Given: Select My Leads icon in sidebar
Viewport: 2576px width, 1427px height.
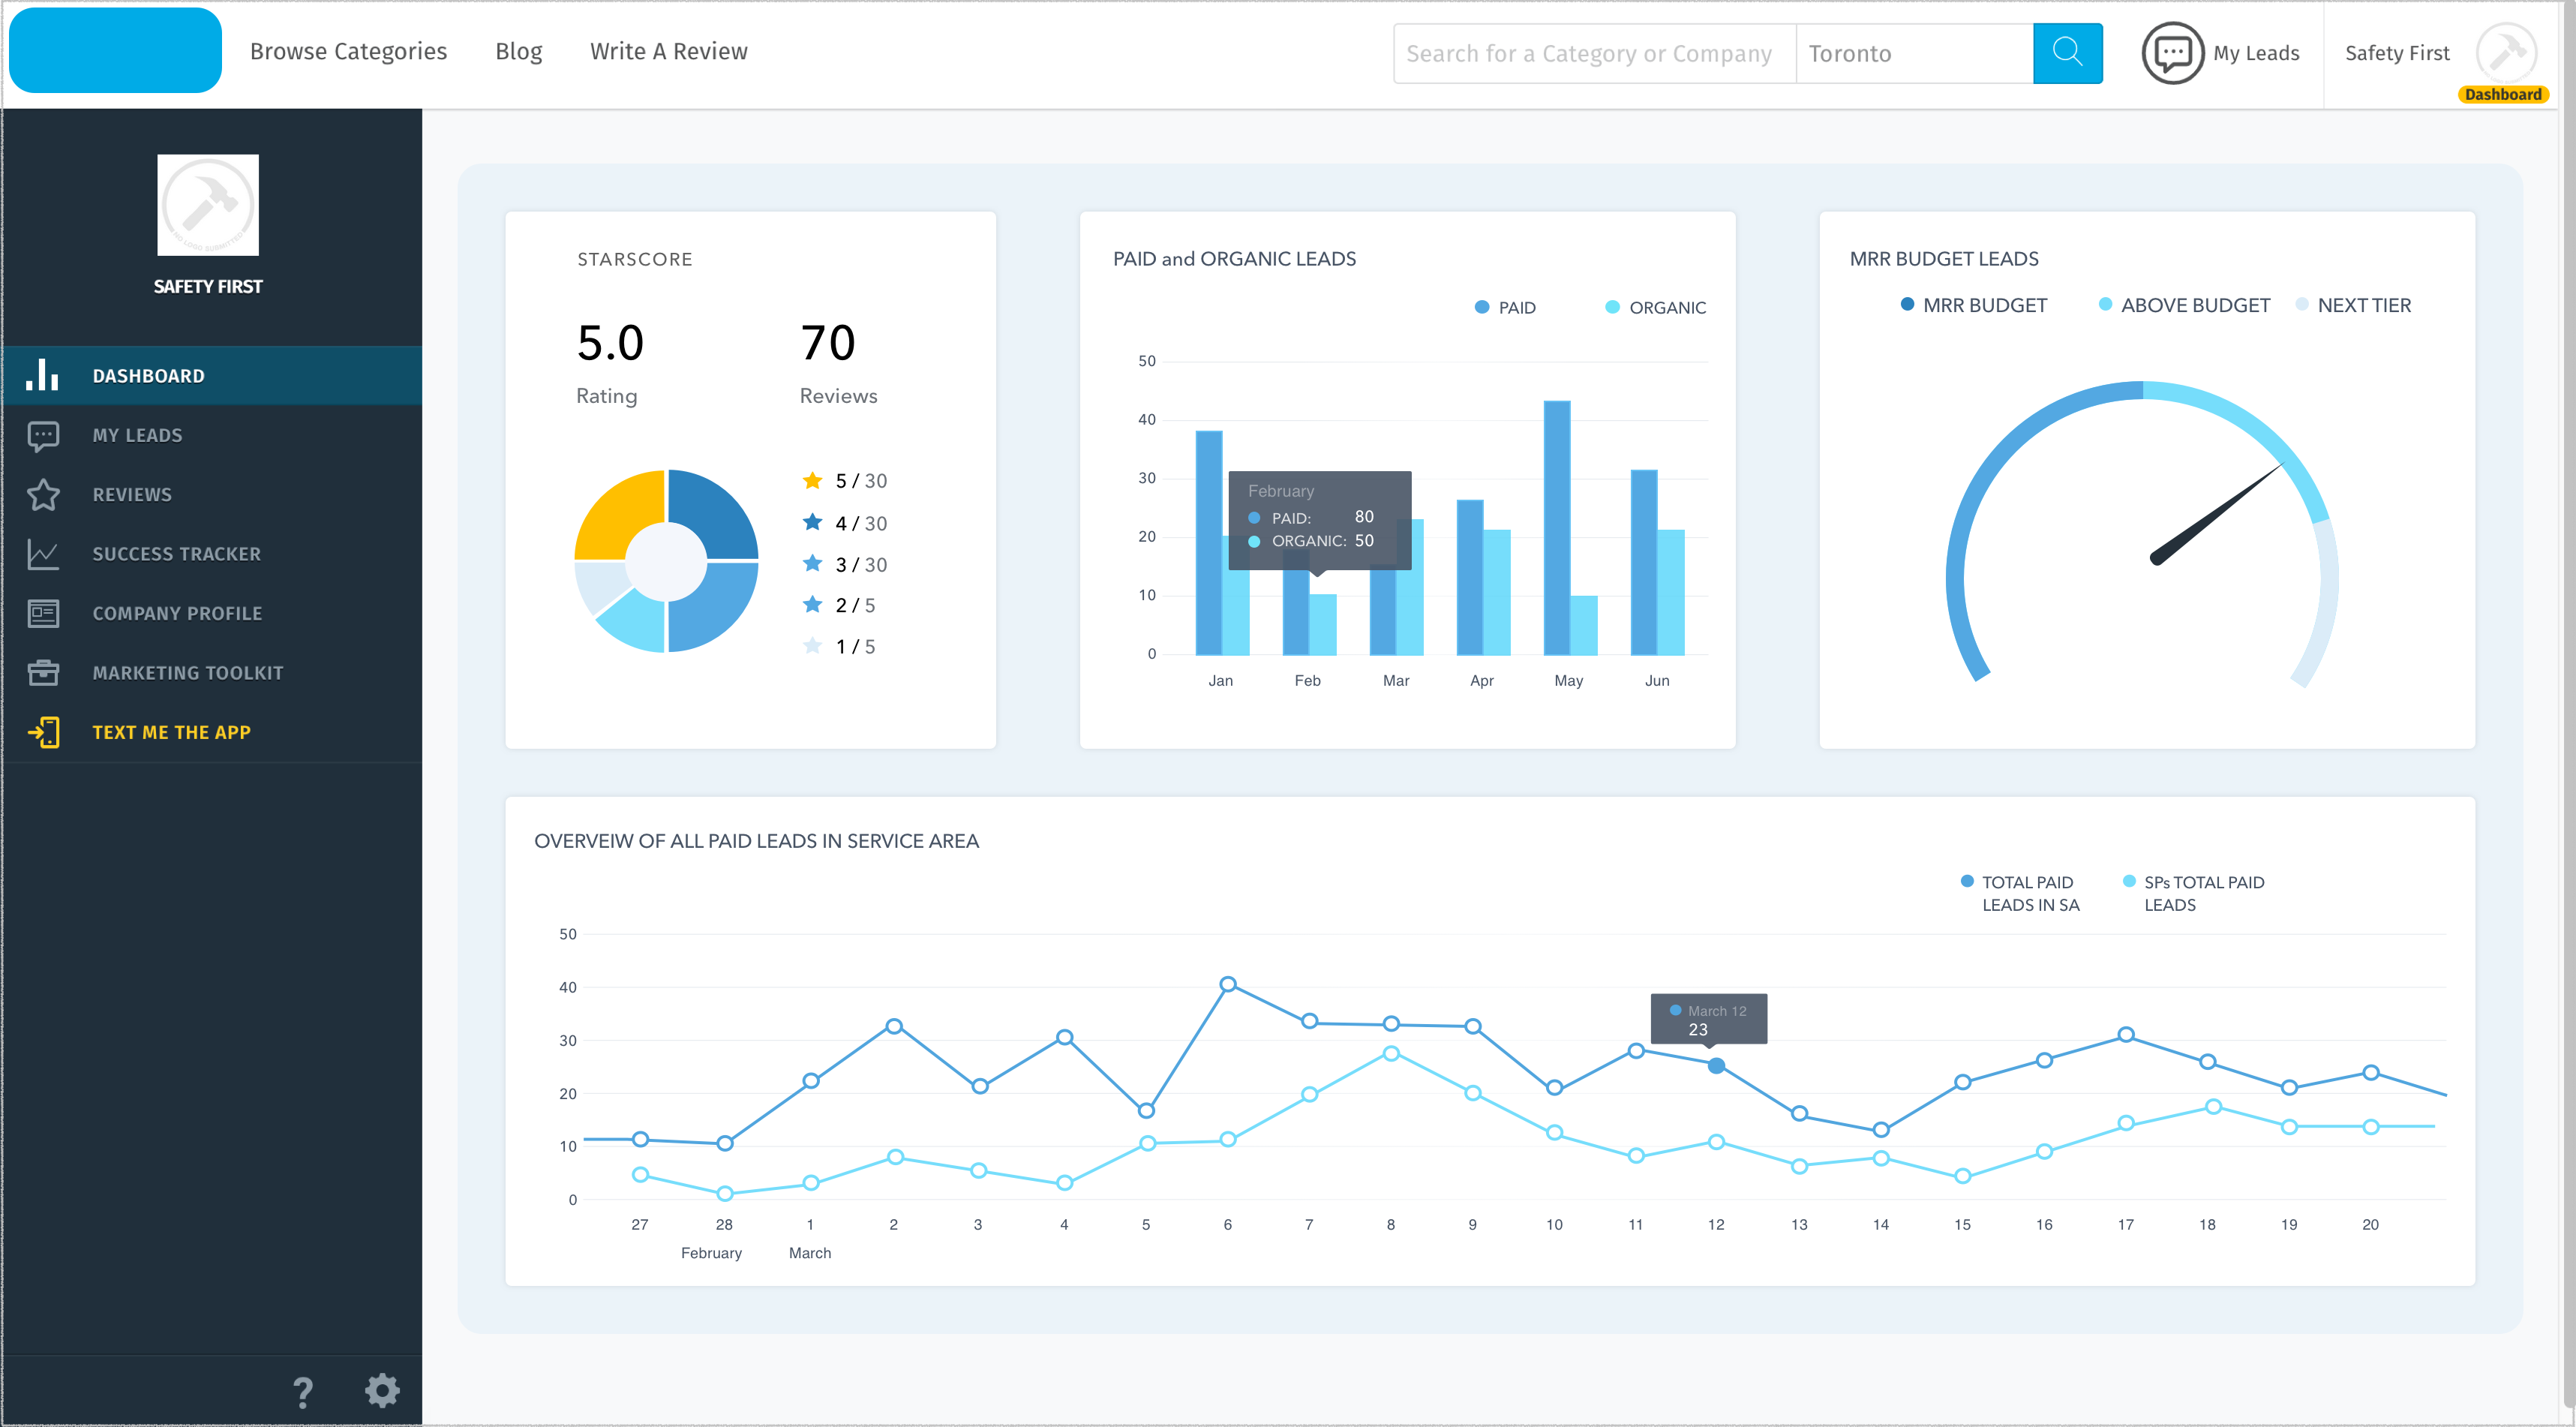Looking at the screenshot, I should click(x=44, y=435).
